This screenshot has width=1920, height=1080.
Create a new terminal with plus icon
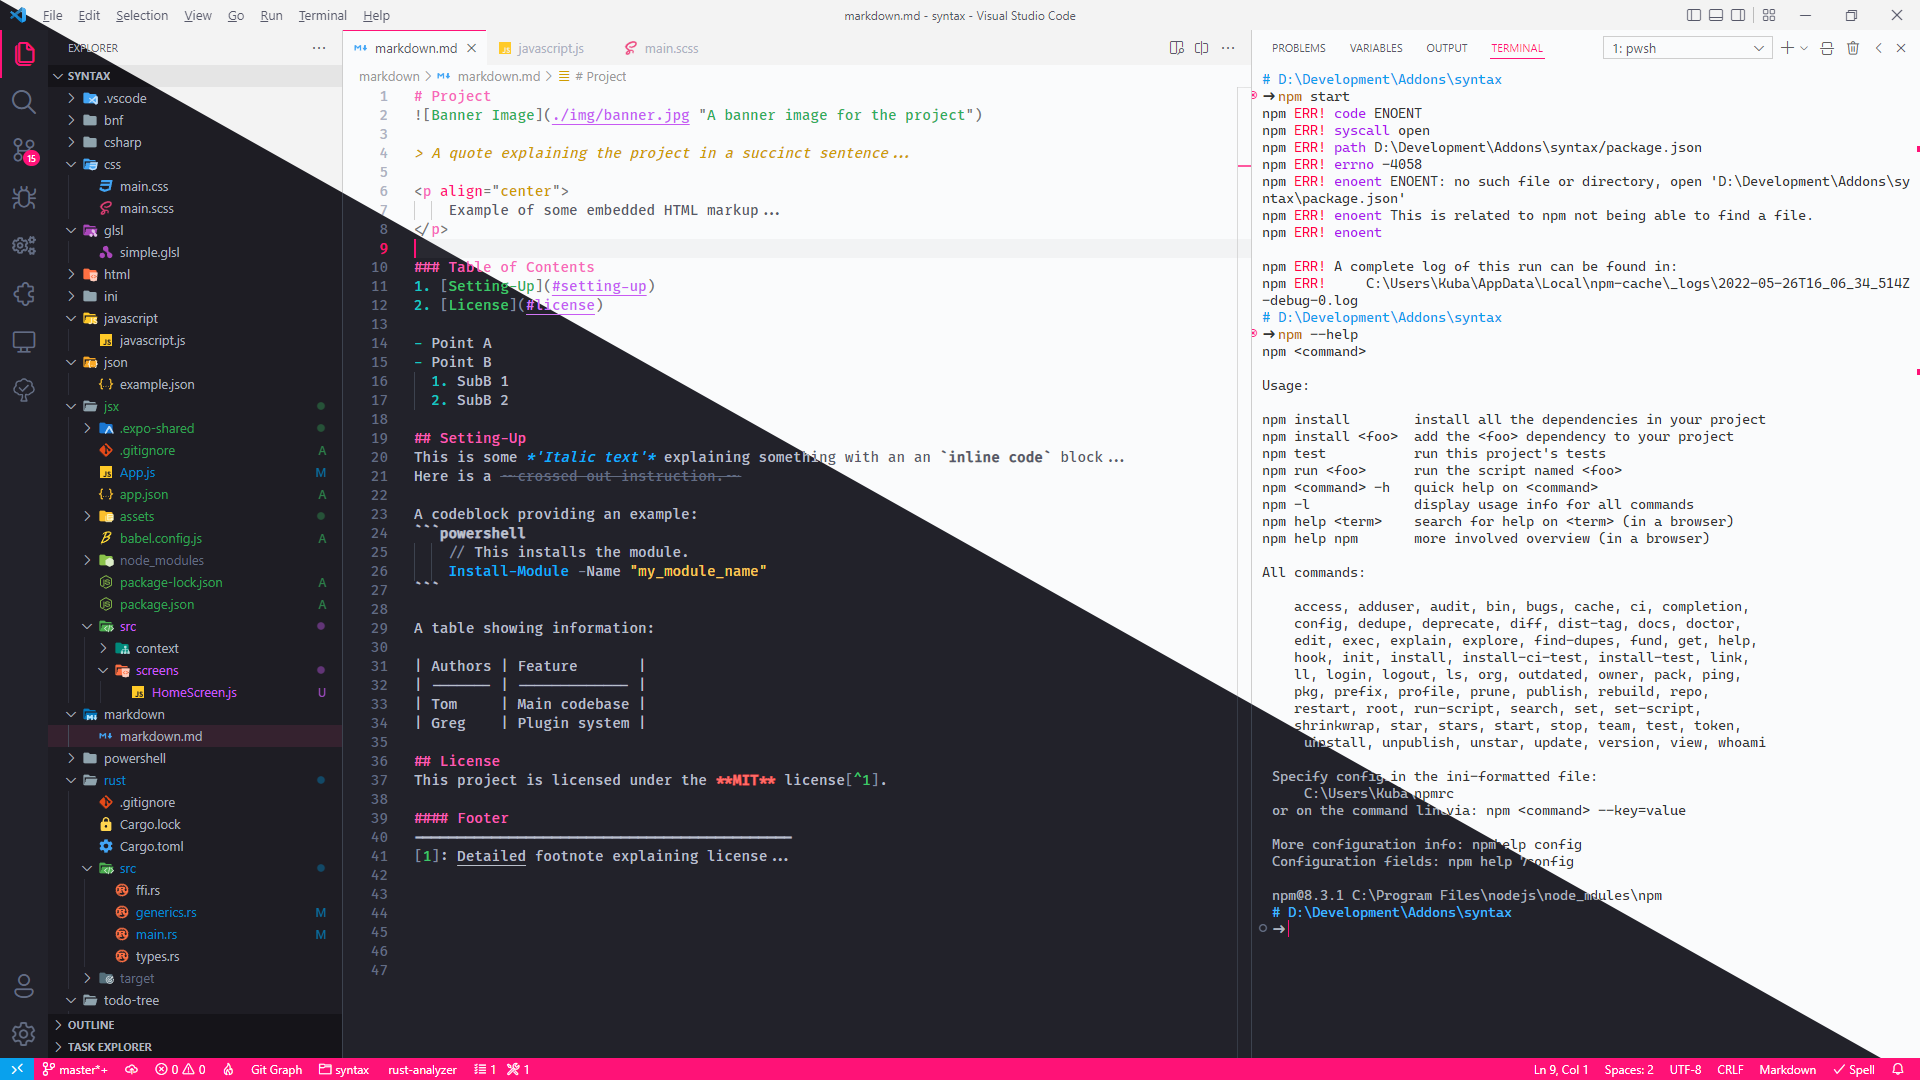pos(1786,47)
